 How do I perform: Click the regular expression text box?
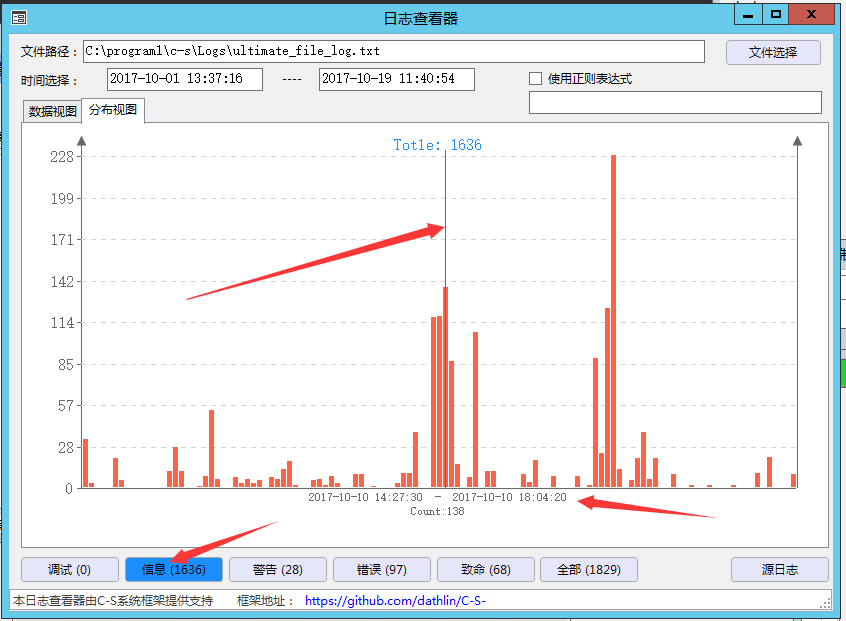675,103
